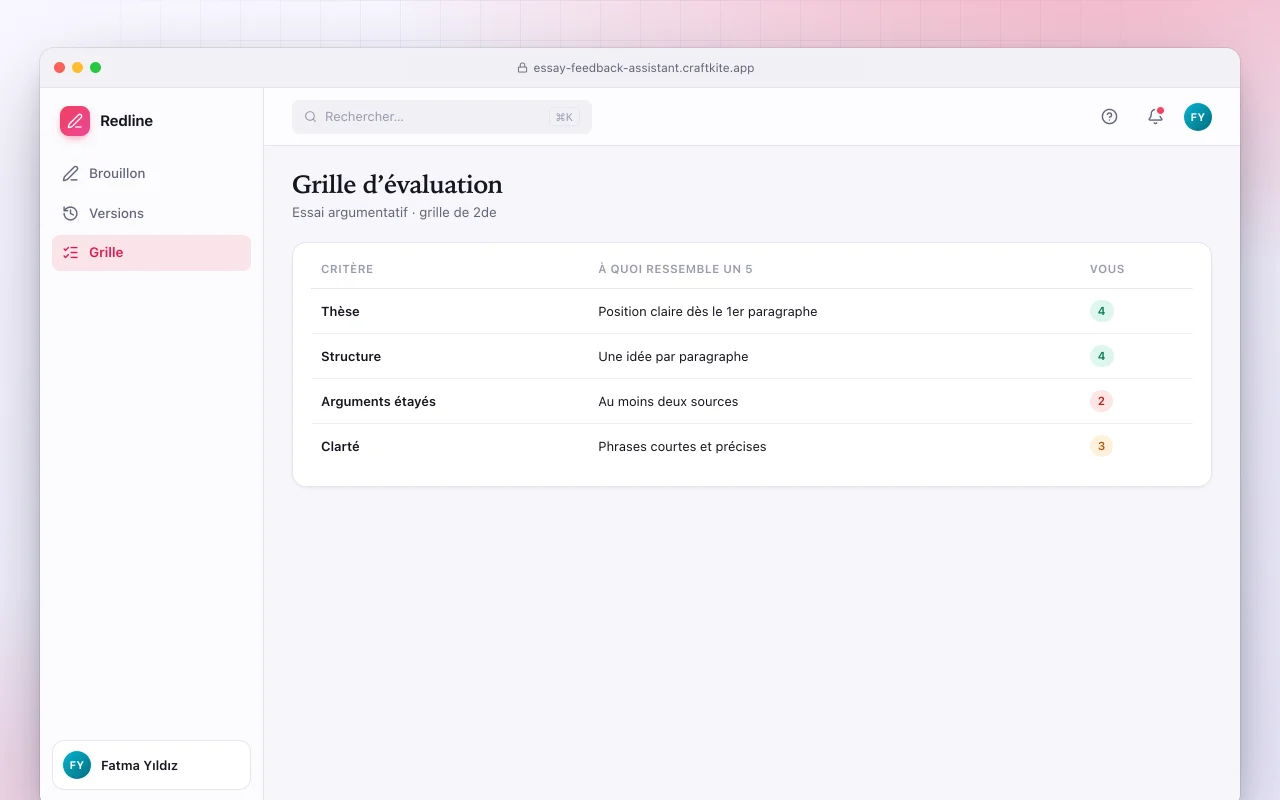Click "Une idée par paragraphe" text
Screen dimensions: 1280x800
(673, 356)
